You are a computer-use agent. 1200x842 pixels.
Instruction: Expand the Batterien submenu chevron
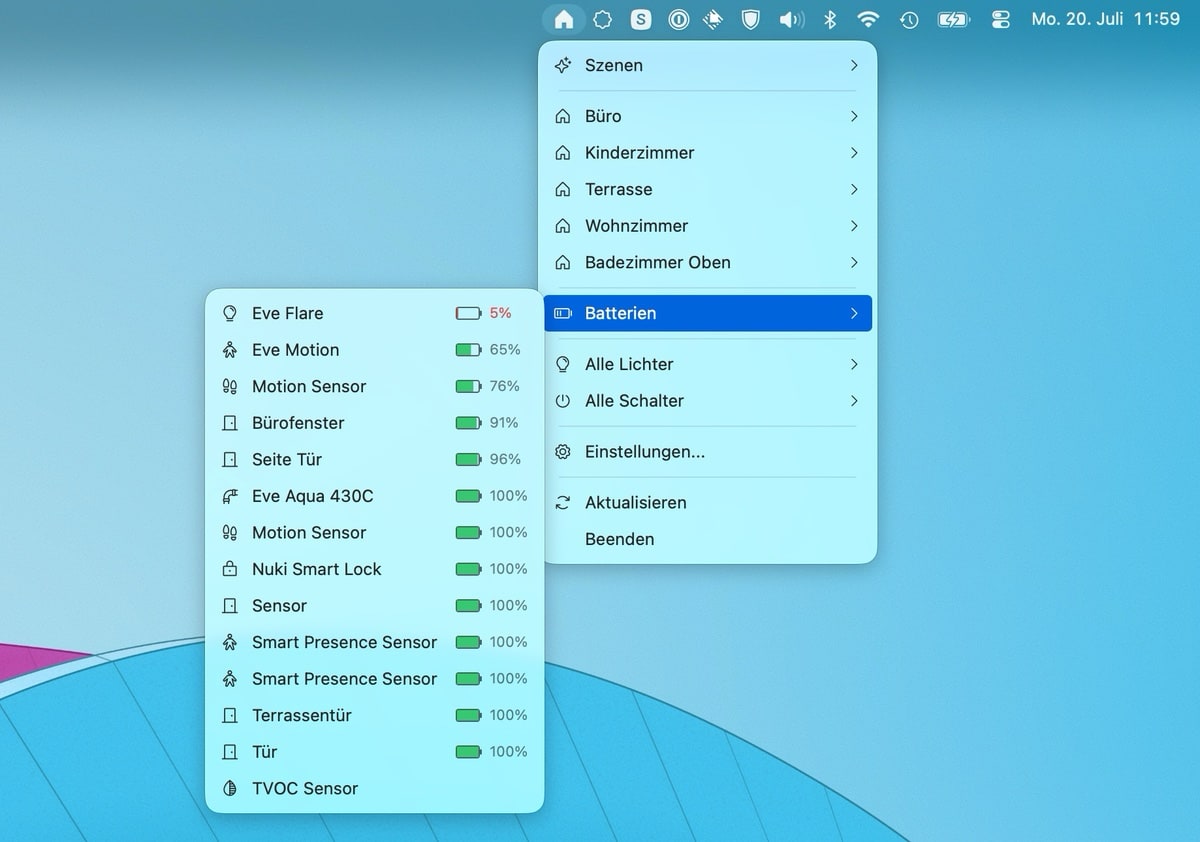pos(854,313)
